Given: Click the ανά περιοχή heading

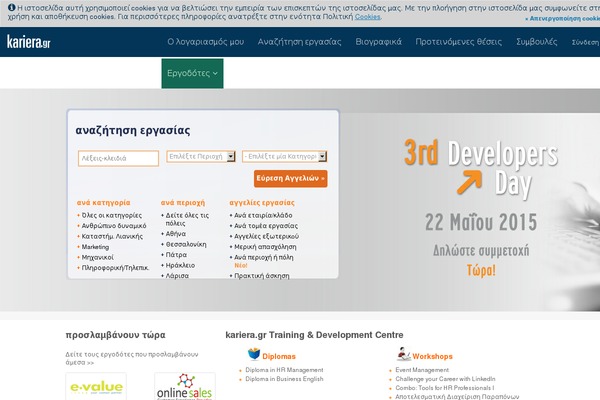Looking at the screenshot, I should (183, 203).
